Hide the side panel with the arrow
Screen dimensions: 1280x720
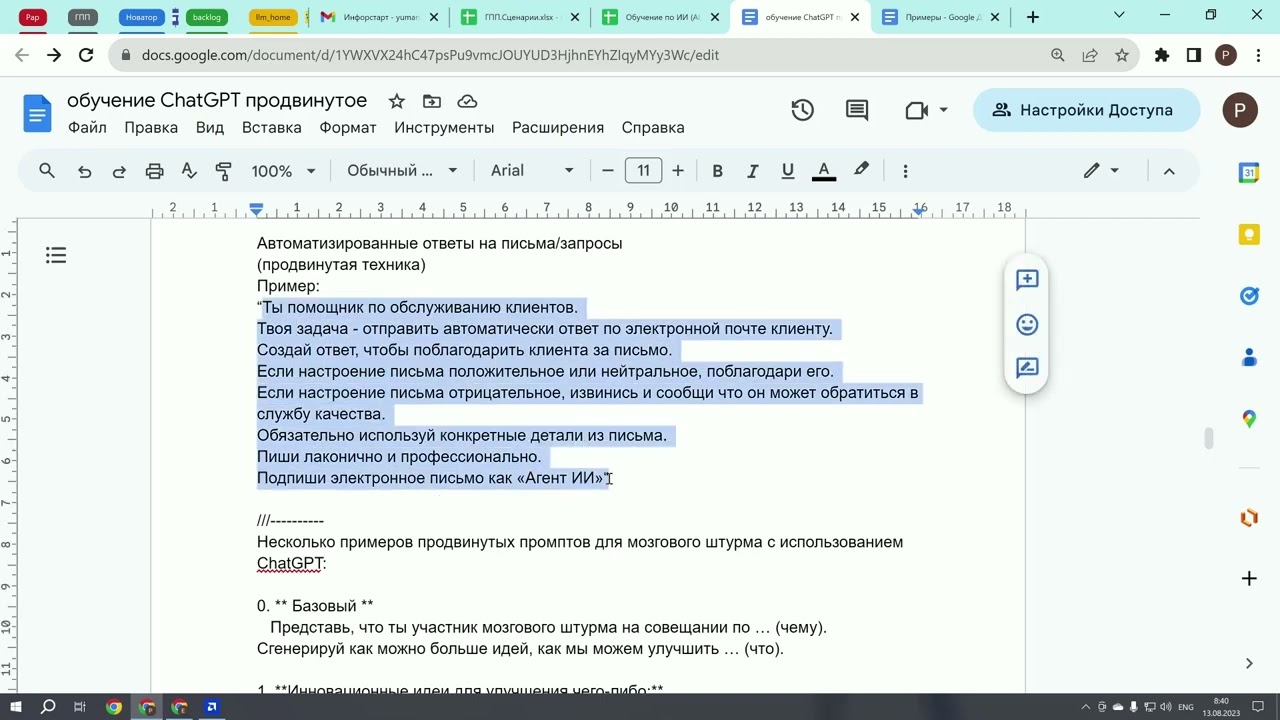tap(1249, 663)
